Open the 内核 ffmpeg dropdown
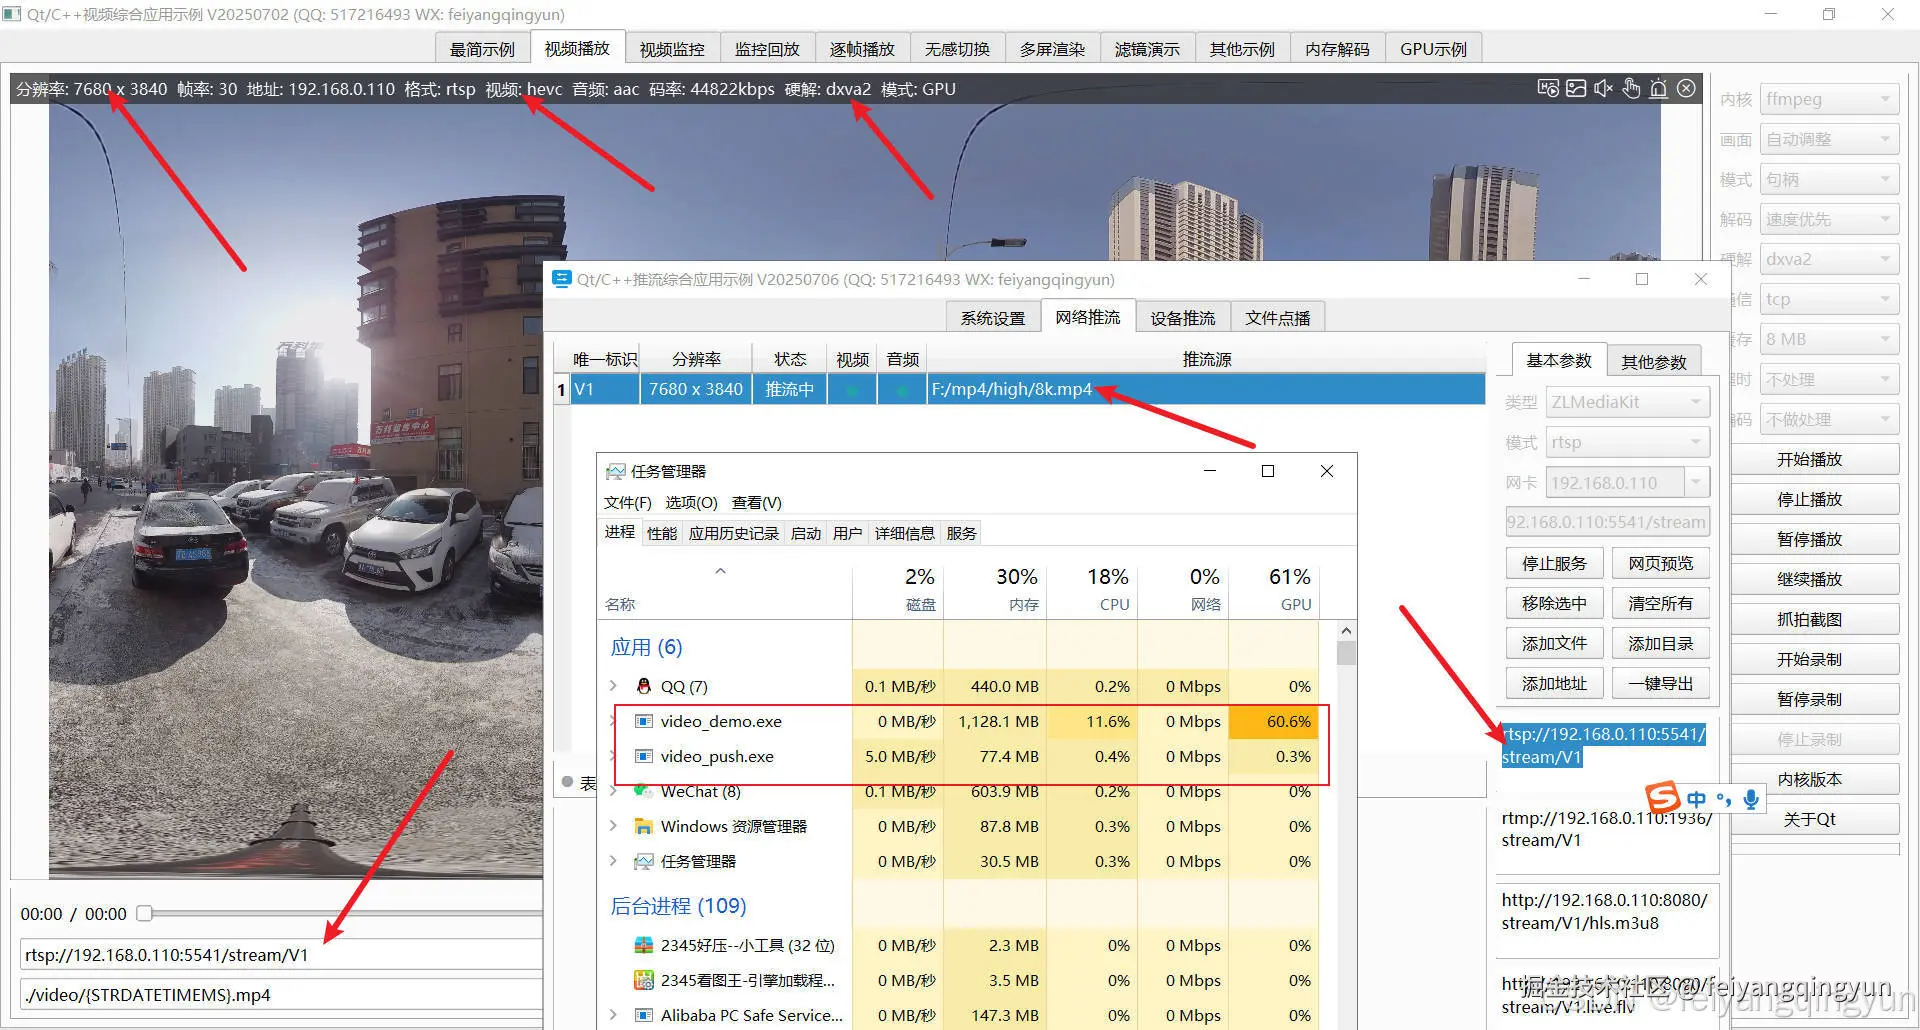This screenshot has width=1920, height=1030. [x=1829, y=99]
